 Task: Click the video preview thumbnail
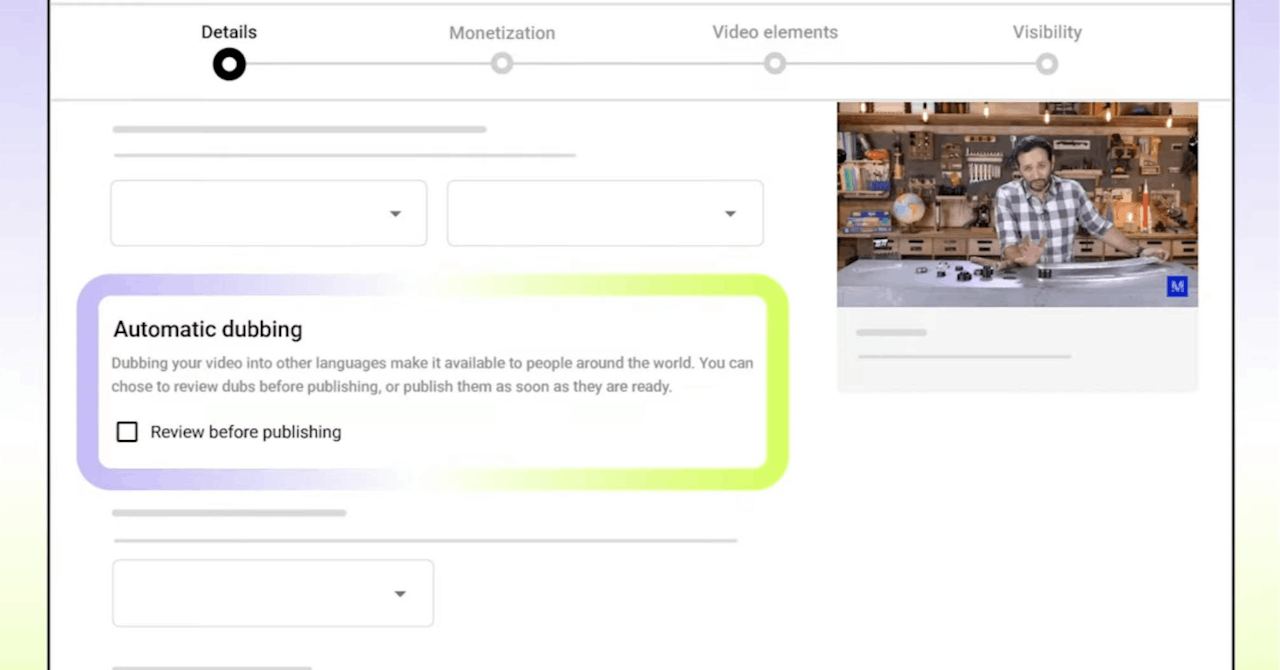coord(1017,204)
